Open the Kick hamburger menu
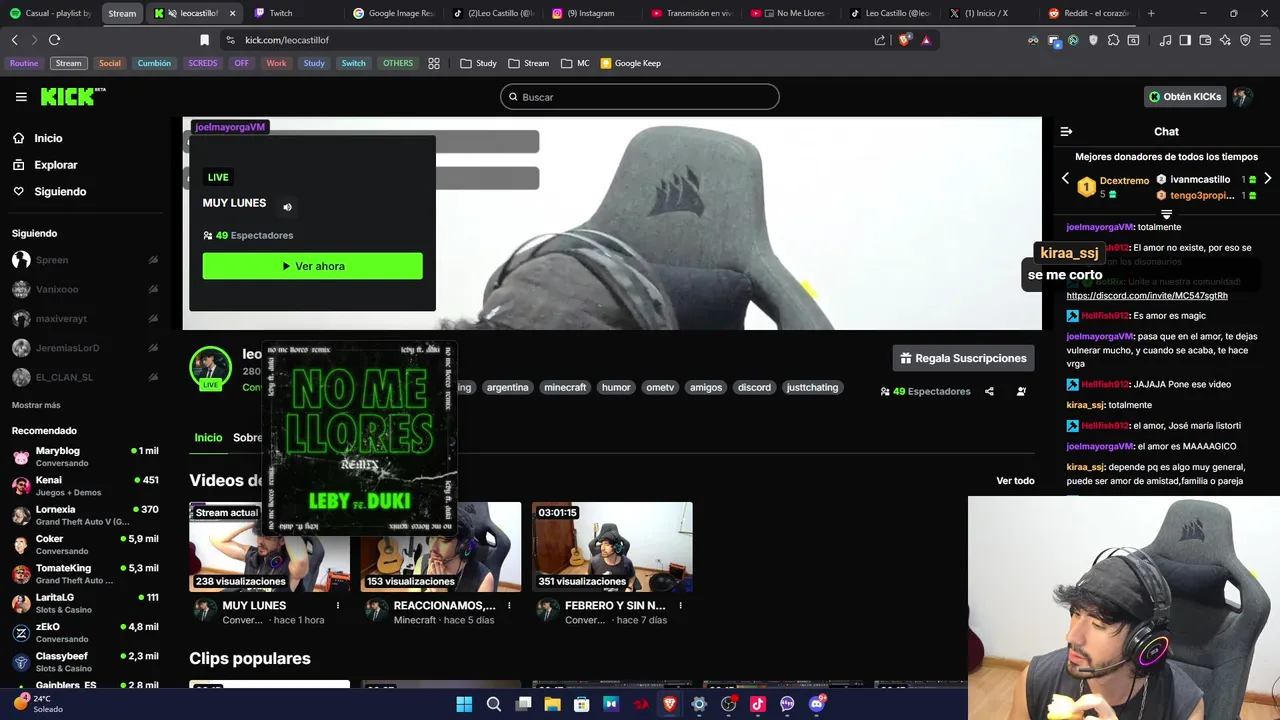Image resolution: width=1280 pixels, height=720 pixels. [21, 97]
